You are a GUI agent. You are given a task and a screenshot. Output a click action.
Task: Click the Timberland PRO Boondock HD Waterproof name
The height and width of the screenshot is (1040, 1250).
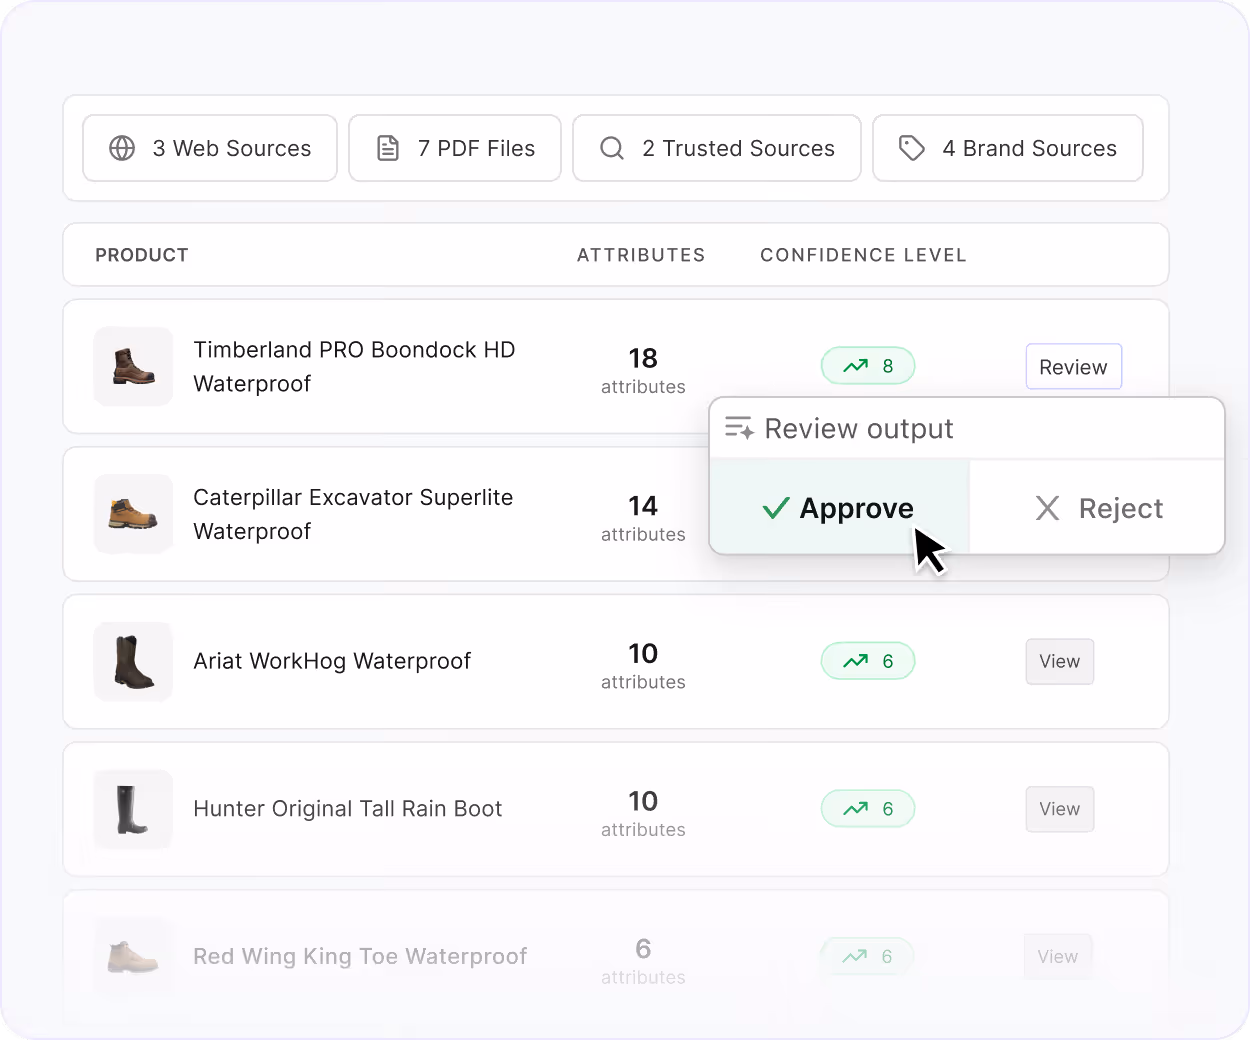pos(354,367)
